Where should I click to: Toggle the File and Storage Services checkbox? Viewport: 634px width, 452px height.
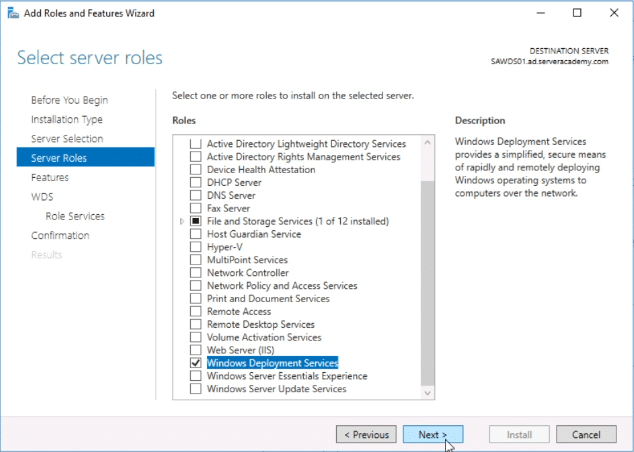(x=195, y=221)
